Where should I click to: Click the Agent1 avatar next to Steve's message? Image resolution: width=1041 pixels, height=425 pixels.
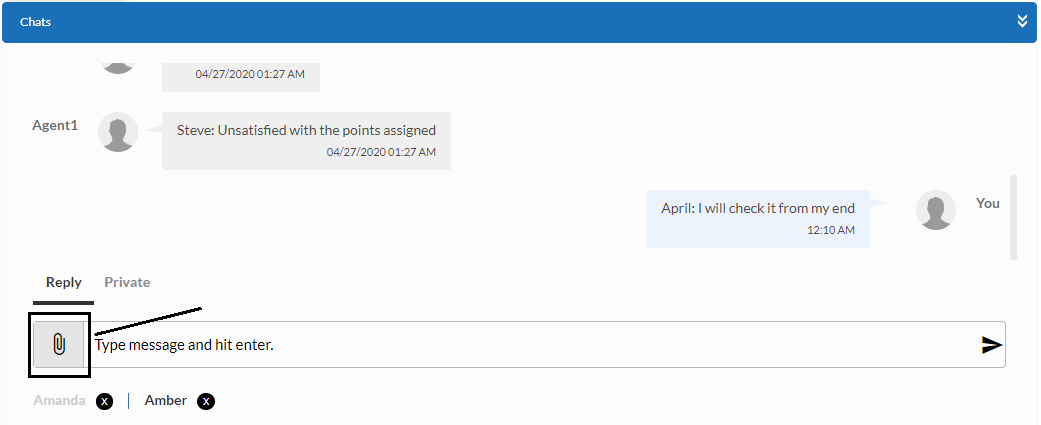point(118,133)
